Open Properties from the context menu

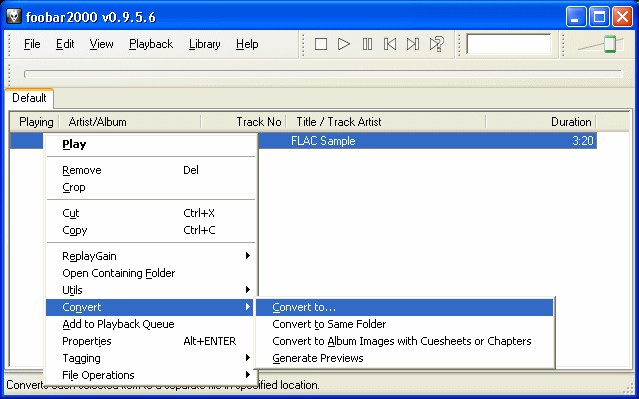[x=152, y=341]
